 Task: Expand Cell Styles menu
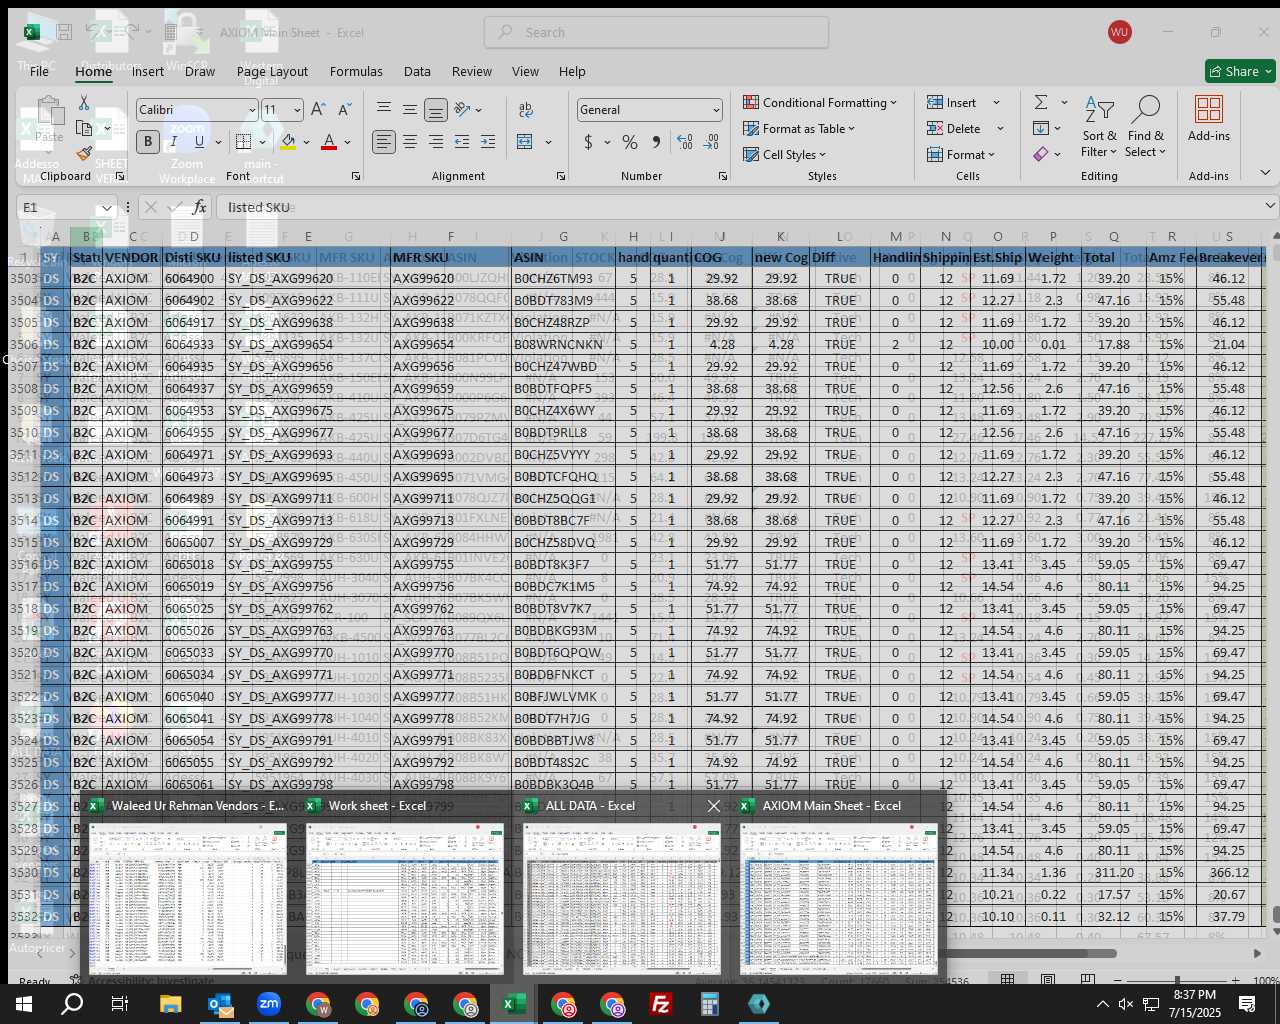tap(785, 154)
